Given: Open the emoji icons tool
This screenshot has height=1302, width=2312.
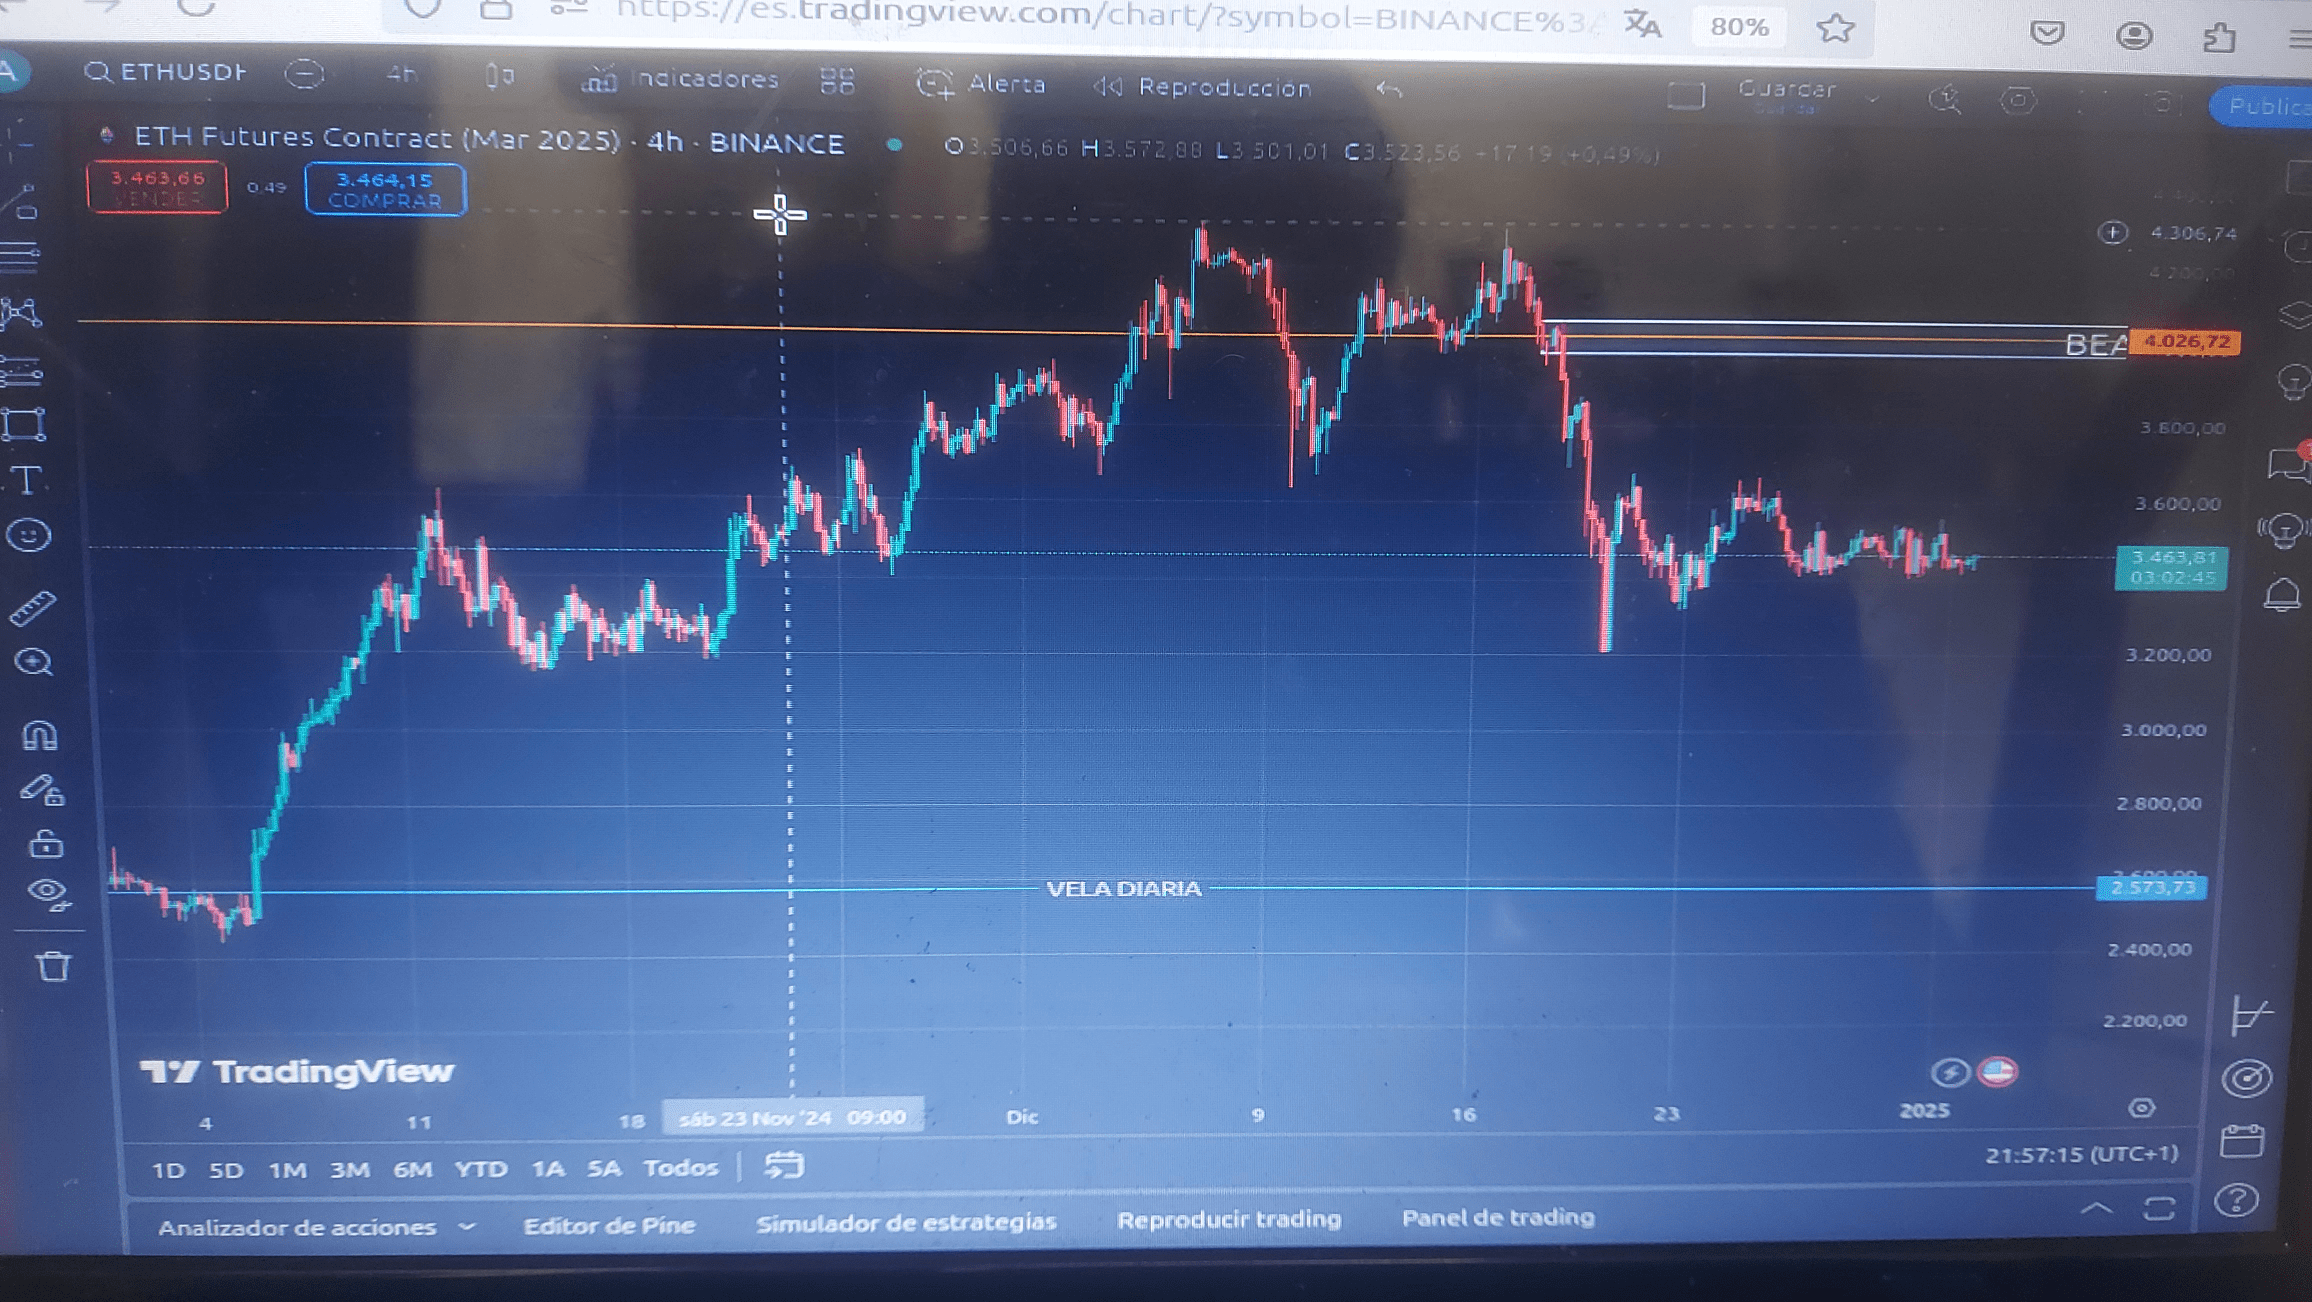Looking at the screenshot, I should pyautogui.click(x=28, y=537).
